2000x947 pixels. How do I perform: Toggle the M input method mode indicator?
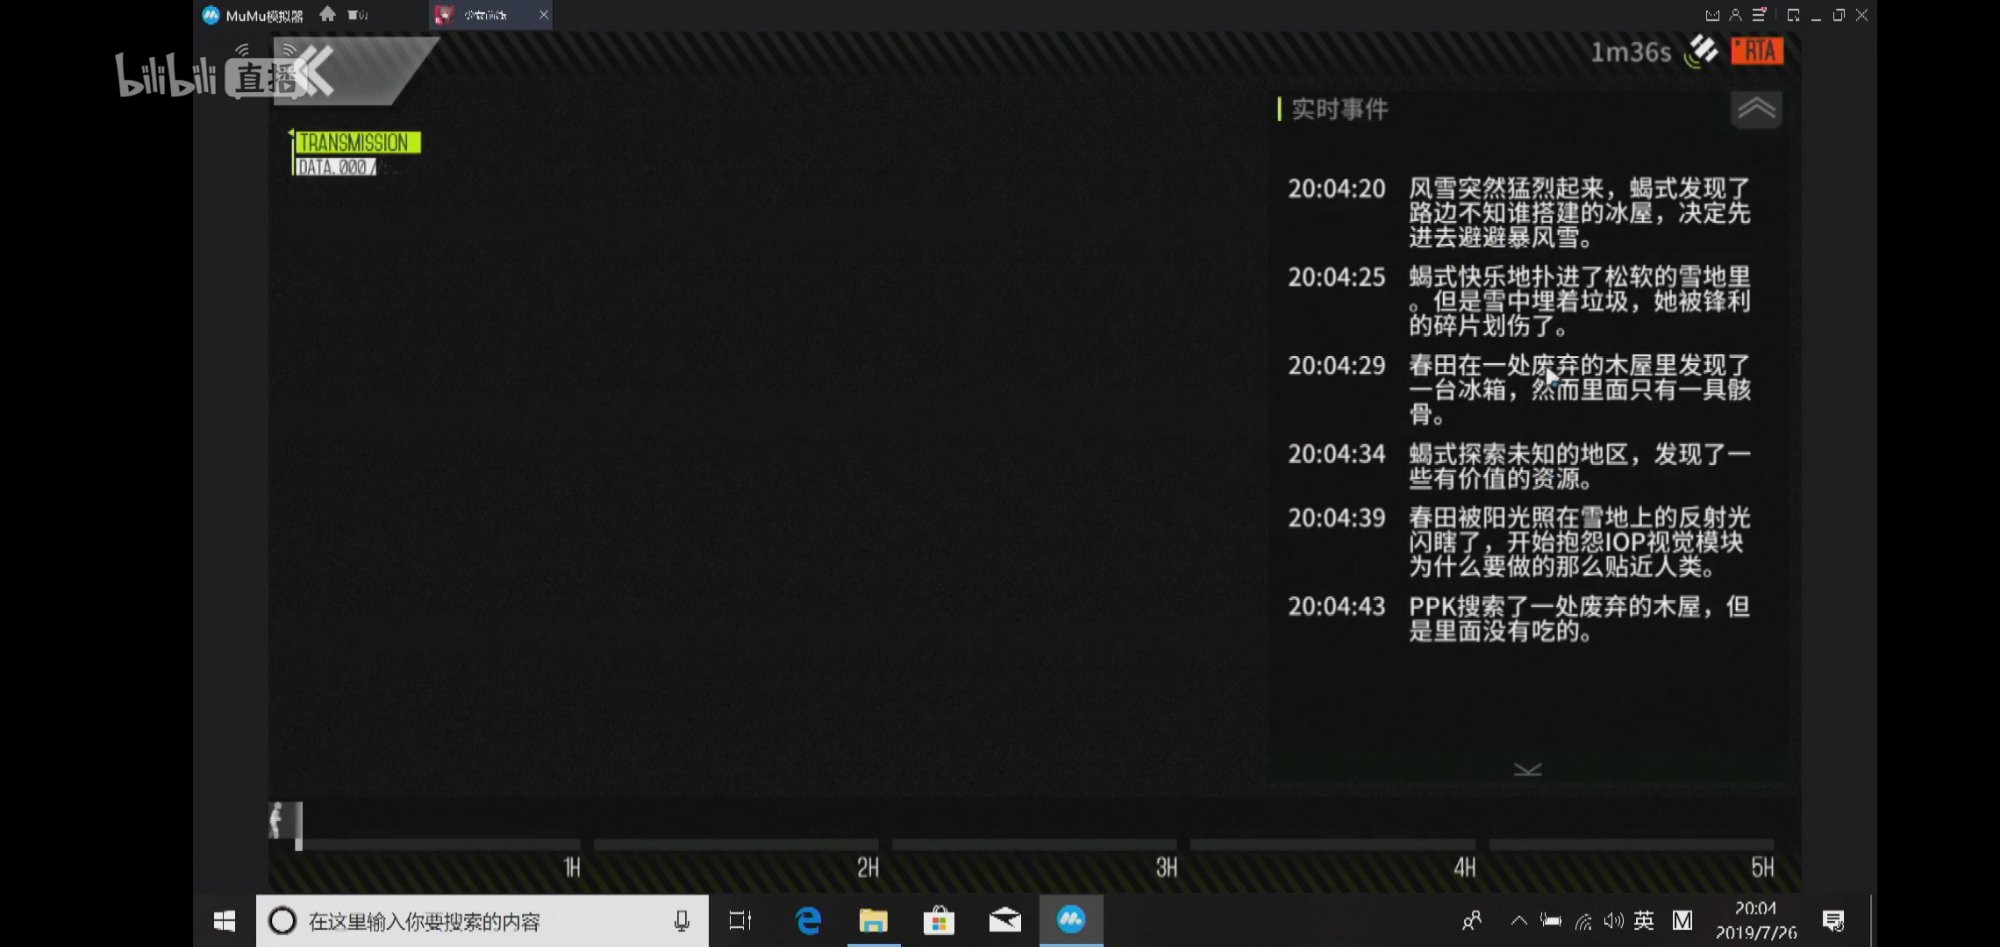pos(1683,921)
